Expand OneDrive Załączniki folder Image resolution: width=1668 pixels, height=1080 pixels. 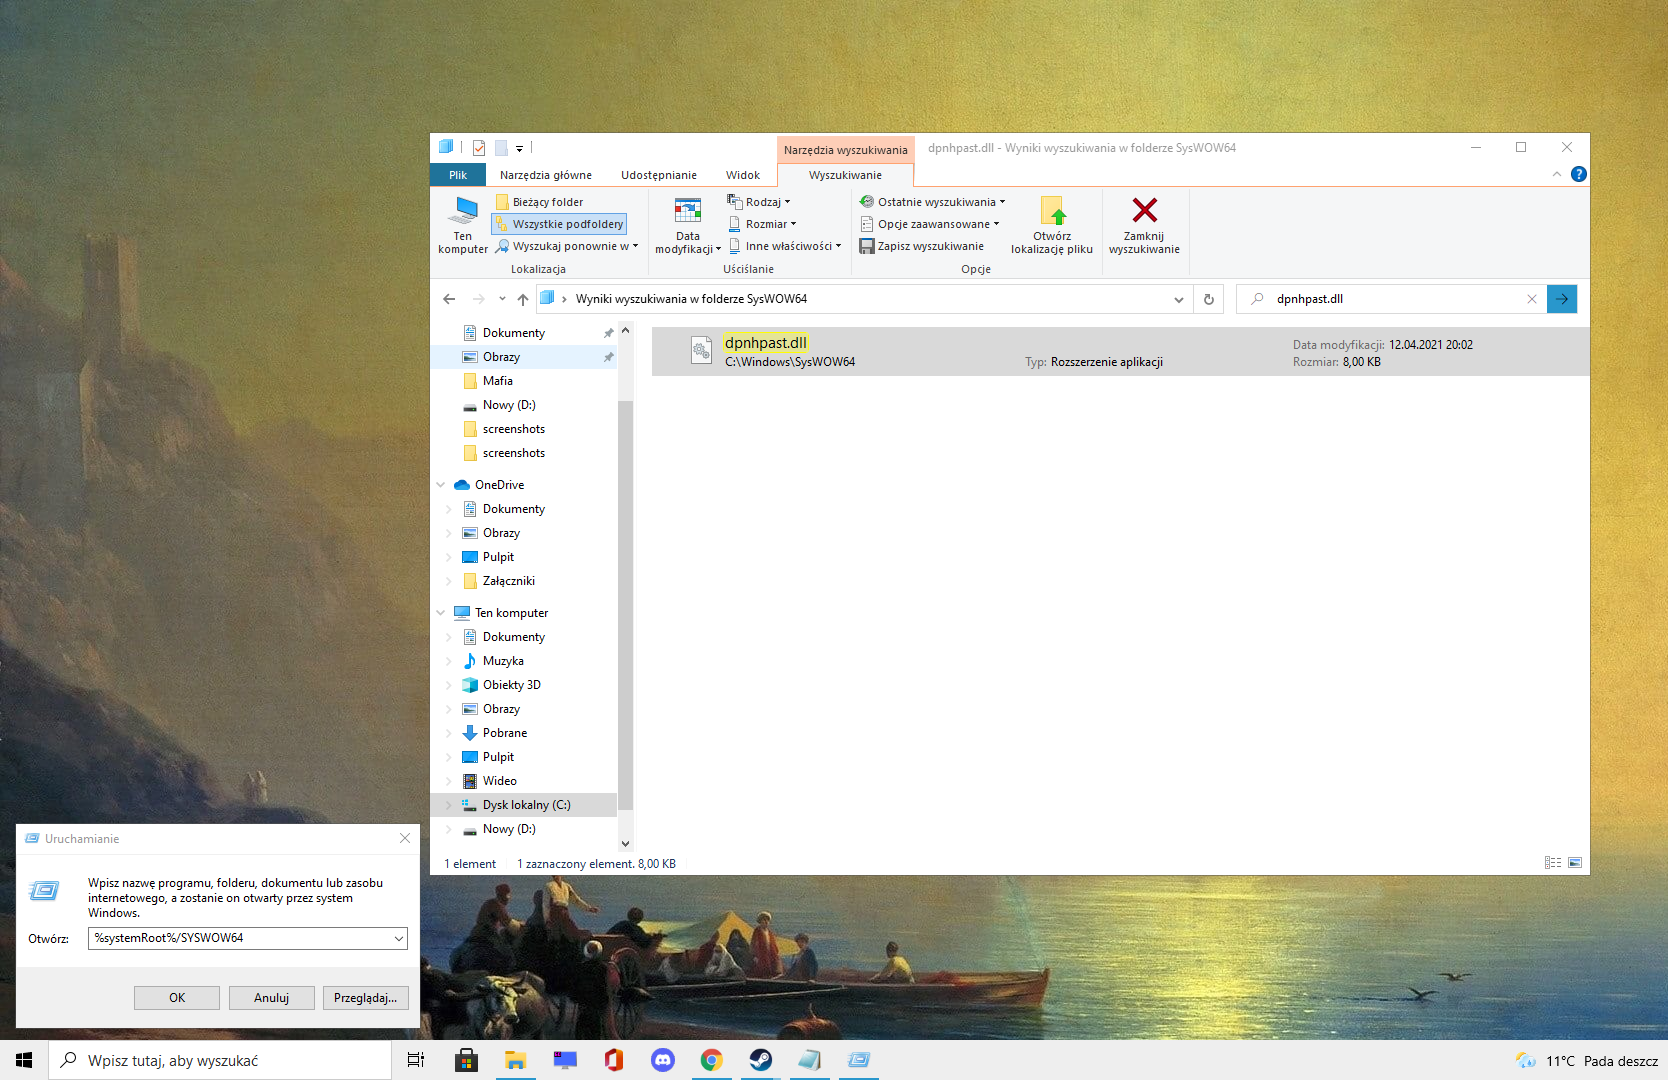click(449, 581)
